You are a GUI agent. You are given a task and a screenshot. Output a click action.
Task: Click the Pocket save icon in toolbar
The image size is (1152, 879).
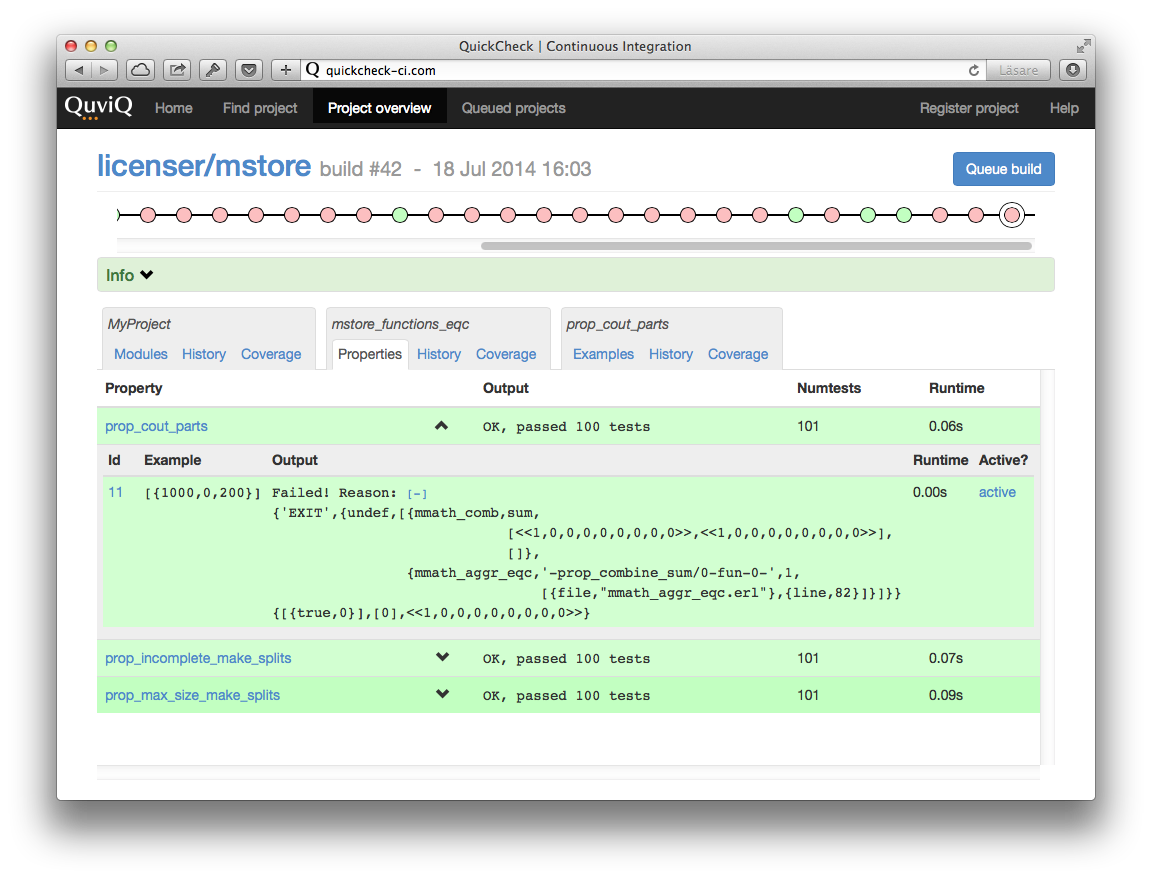tap(249, 70)
